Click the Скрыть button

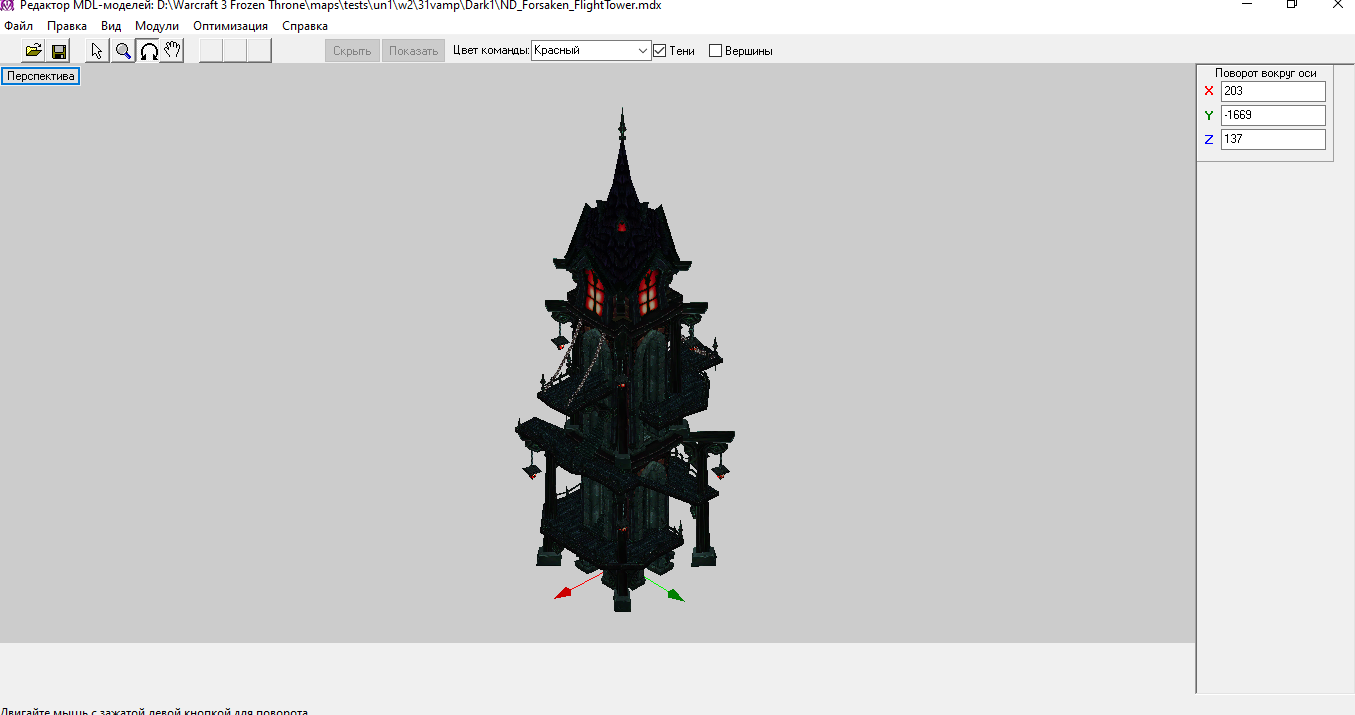coord(352,51)
